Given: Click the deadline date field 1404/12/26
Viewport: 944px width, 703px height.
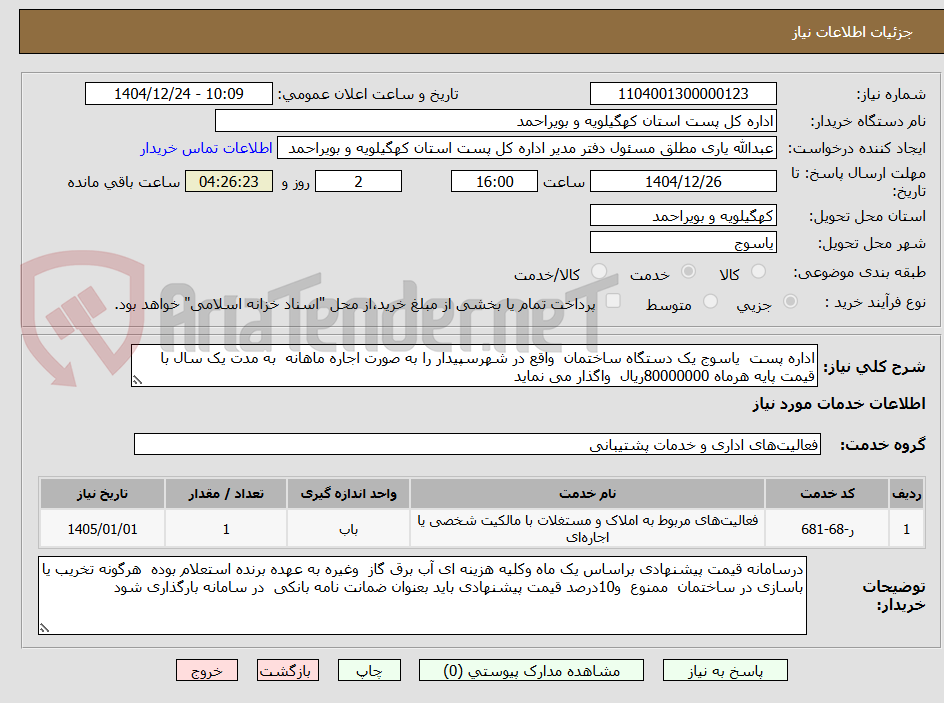Looking at the screenshot, I should tap(683, 181).
